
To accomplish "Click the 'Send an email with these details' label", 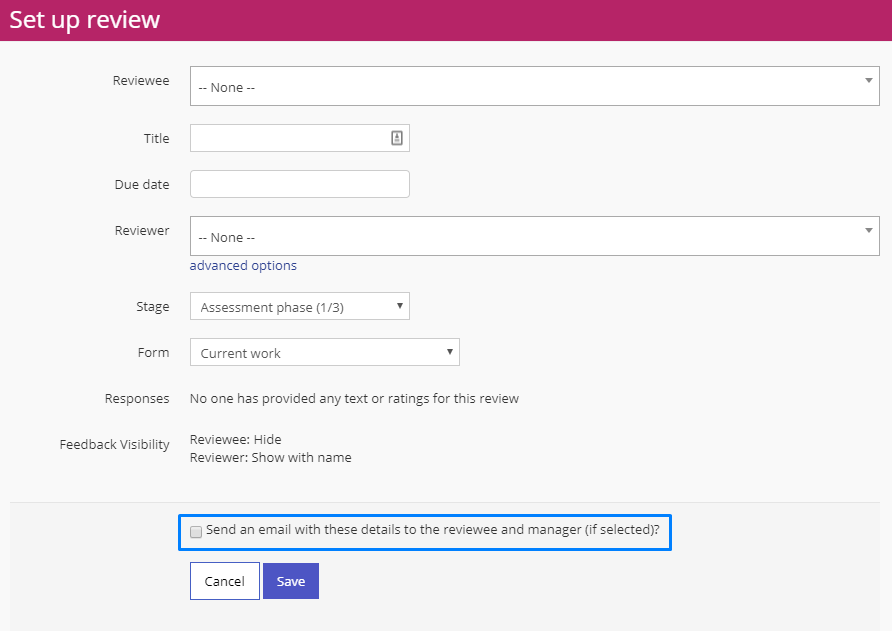I will click(x=432, y=530).
